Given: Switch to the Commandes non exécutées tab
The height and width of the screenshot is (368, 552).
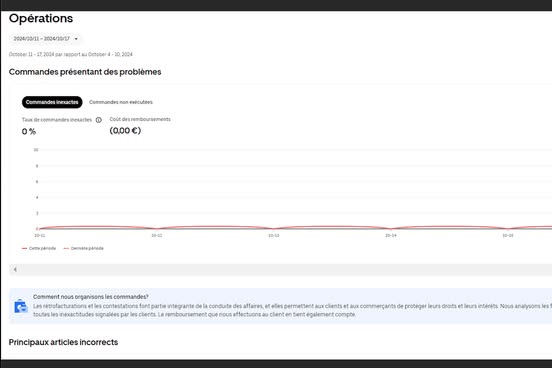Looking at the screenshot, I should 121,102.
